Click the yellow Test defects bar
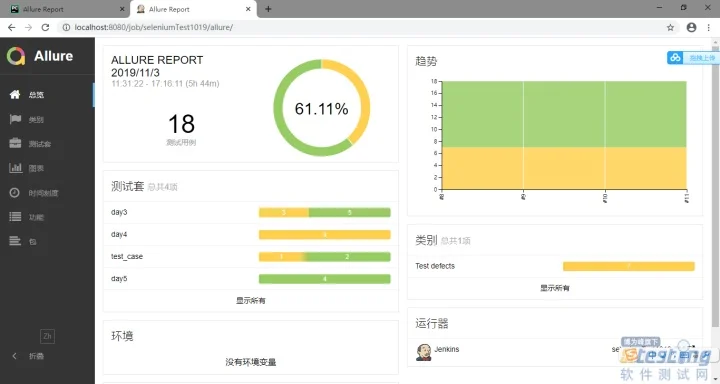The height and width of the screenshot is (384, 720). tap(629, 266)
